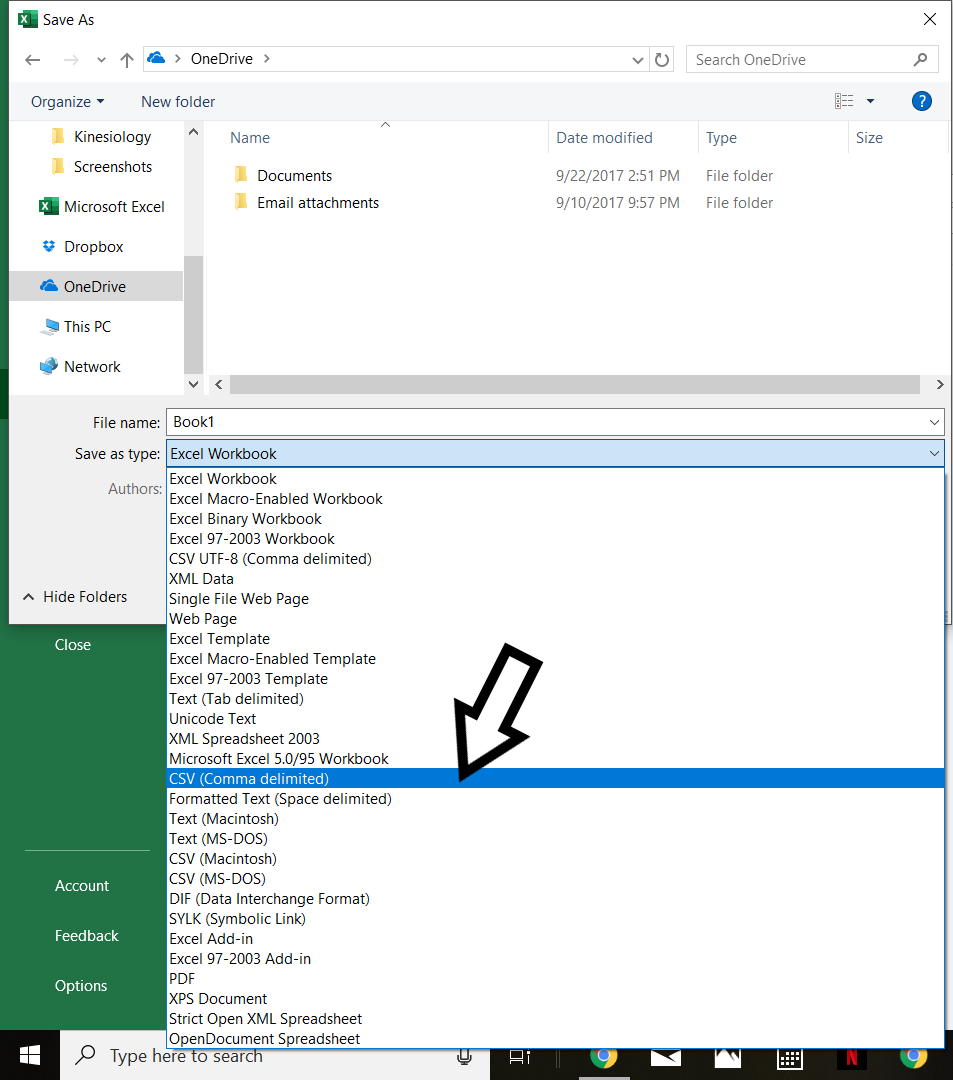Collapse the Save as type dropdown

click(x=934, y=454)
